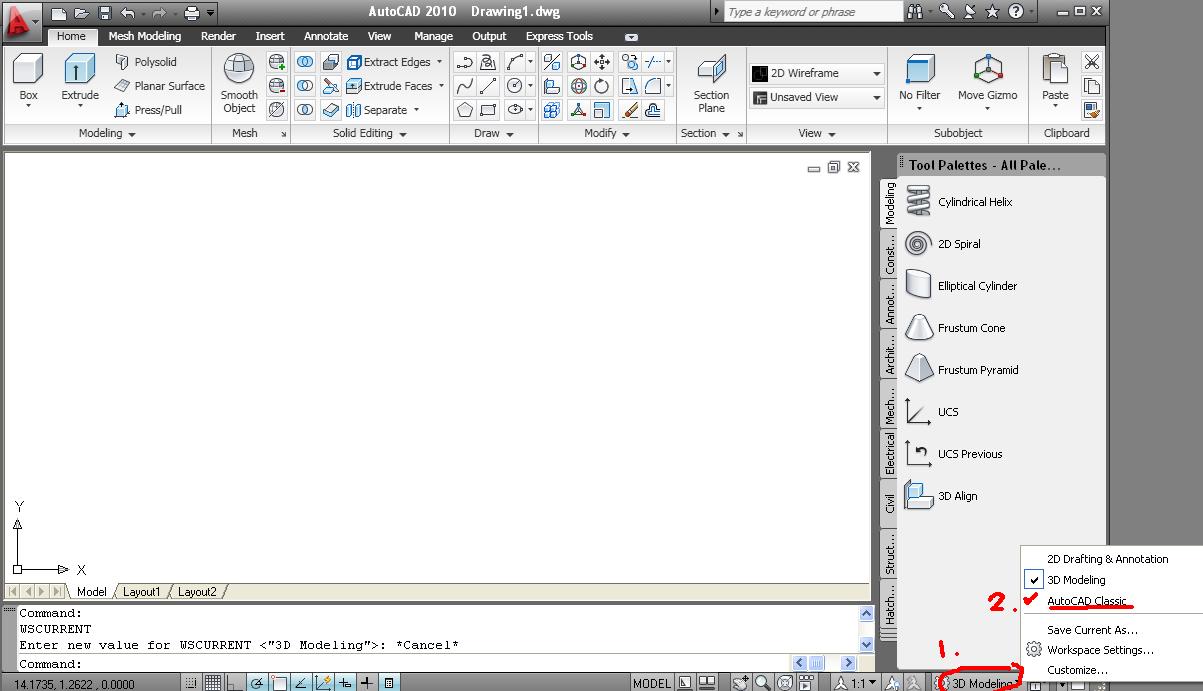This screenshot has width=1203, height=691.
Task: Expand the Solid Editing panel
Action: click(x=370, y=133)
